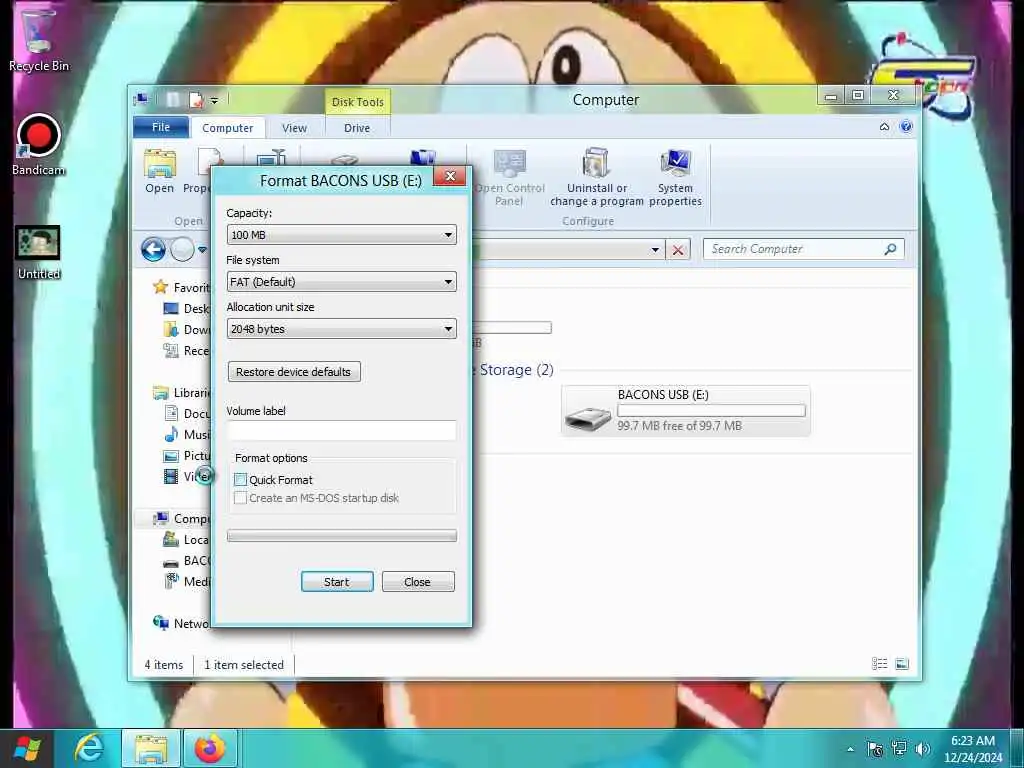1024x768 pixels.
Task: Click the Start format button
Action: [337, 581]
